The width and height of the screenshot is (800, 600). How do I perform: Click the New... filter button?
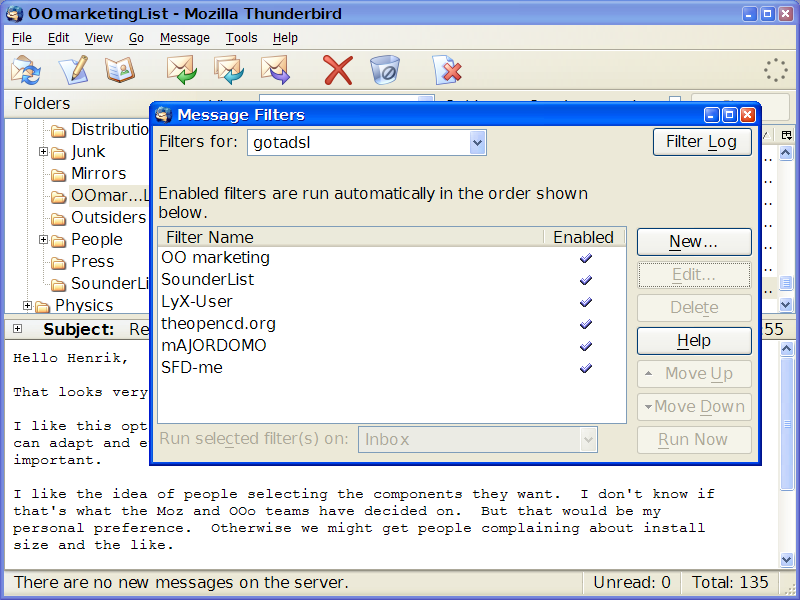tap(694, 242)
